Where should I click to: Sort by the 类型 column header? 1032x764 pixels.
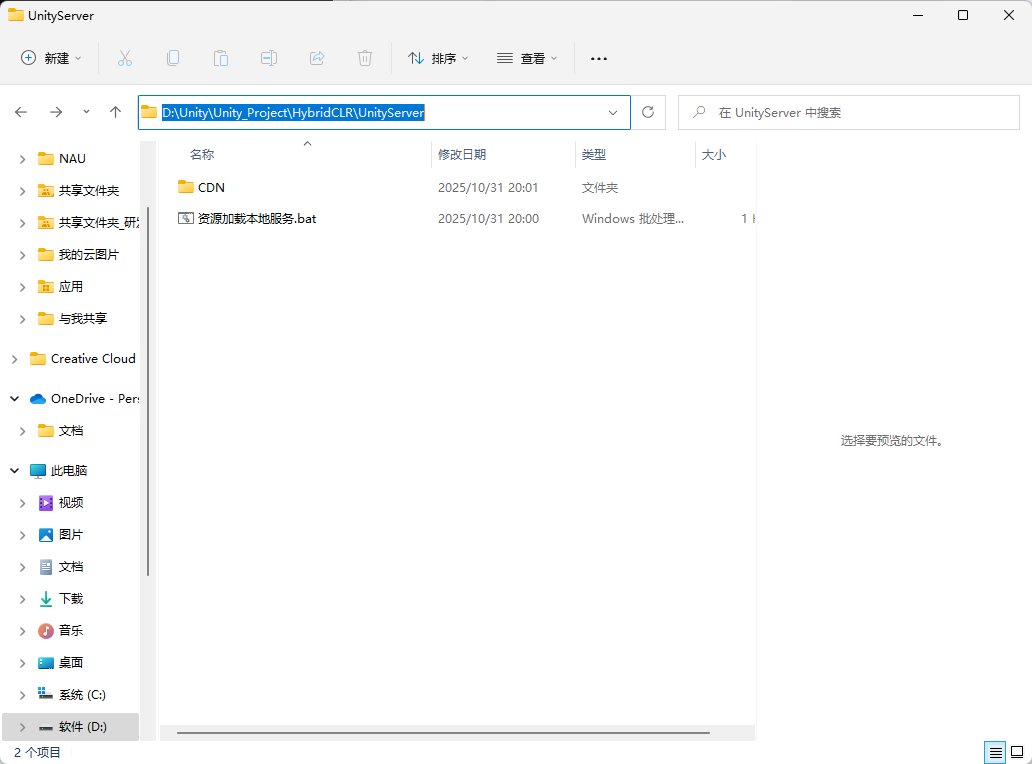point(594,155)
